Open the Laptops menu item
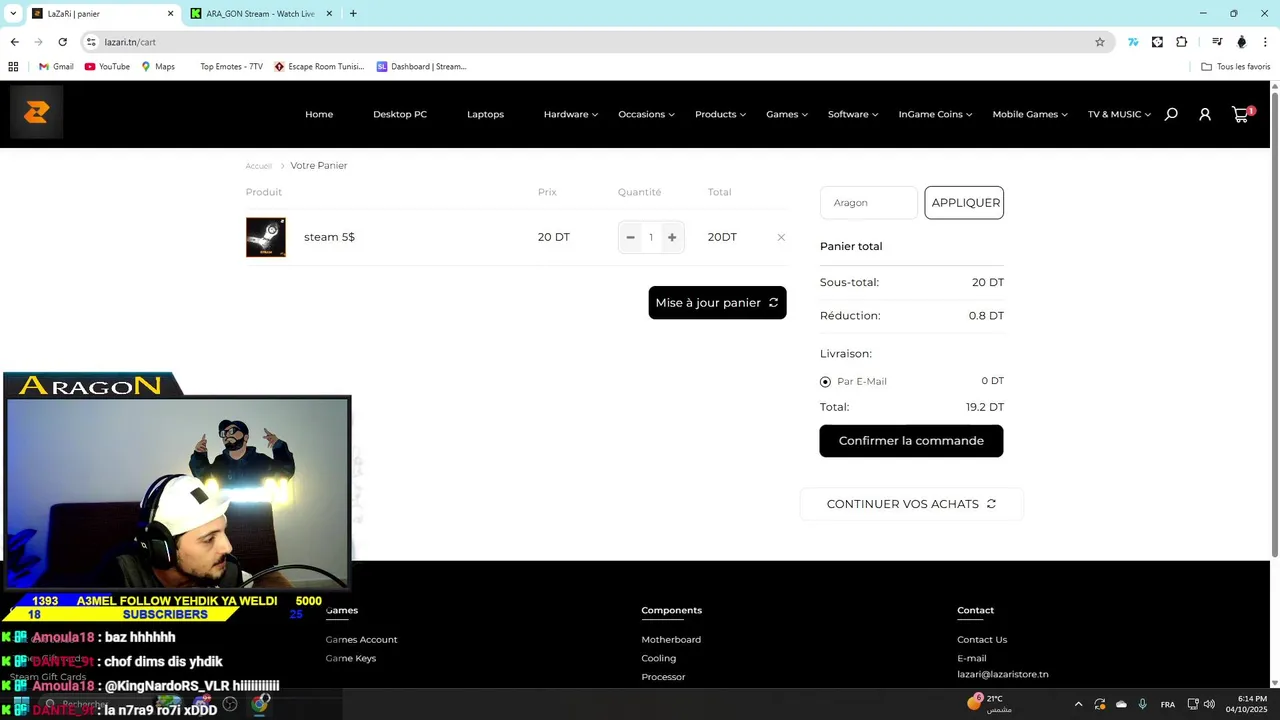 tap(485, 114)
